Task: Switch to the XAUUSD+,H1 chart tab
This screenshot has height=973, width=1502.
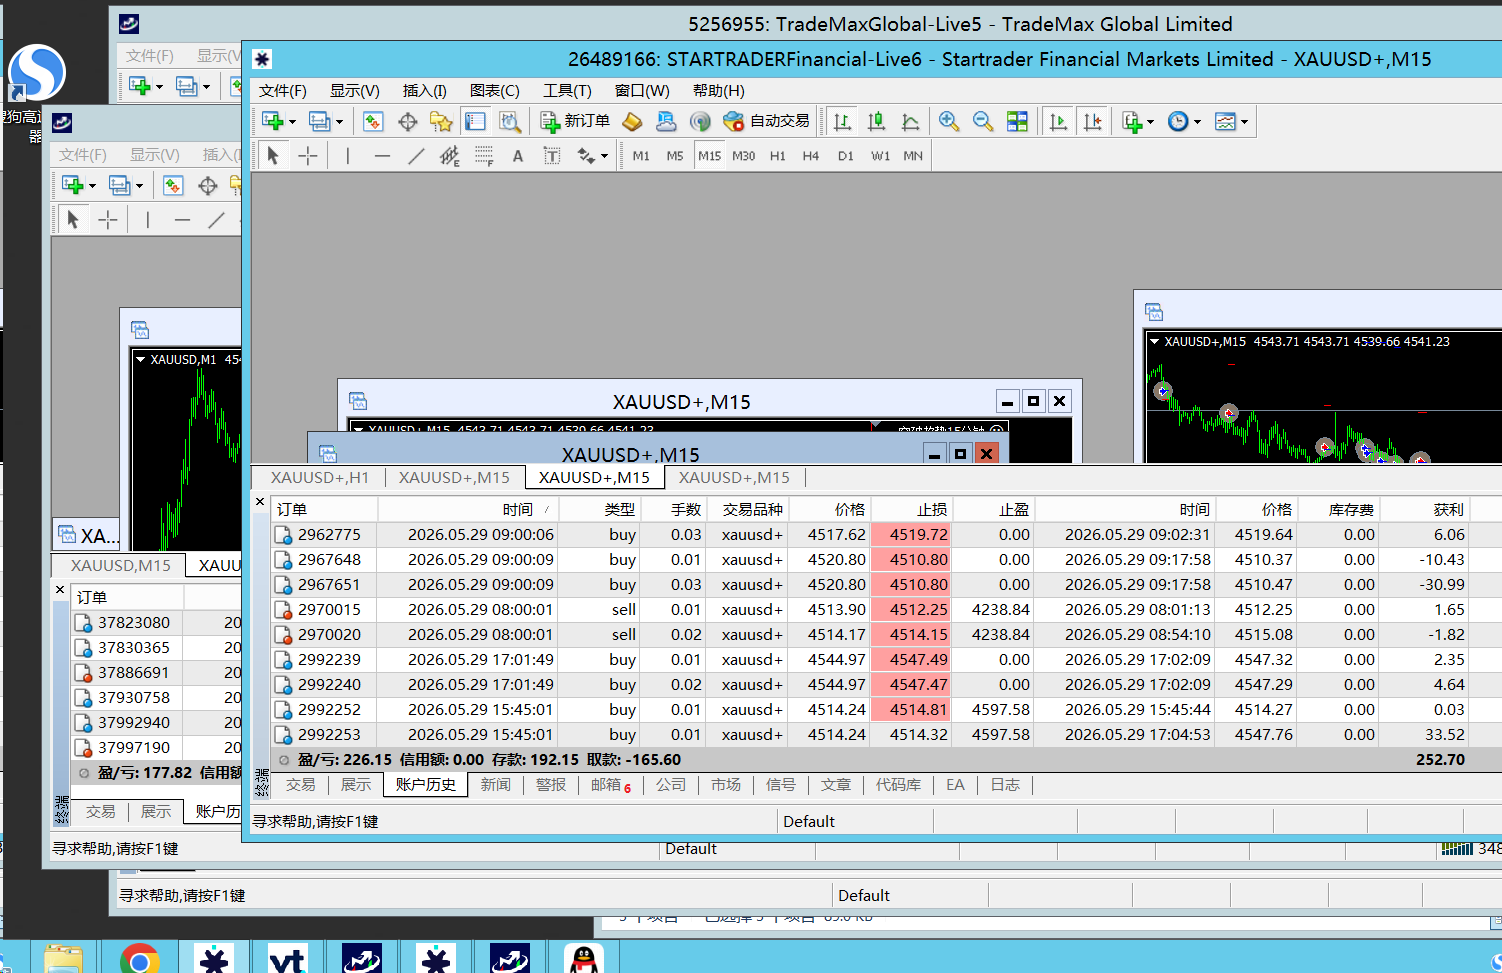Action: click(320, 478)
